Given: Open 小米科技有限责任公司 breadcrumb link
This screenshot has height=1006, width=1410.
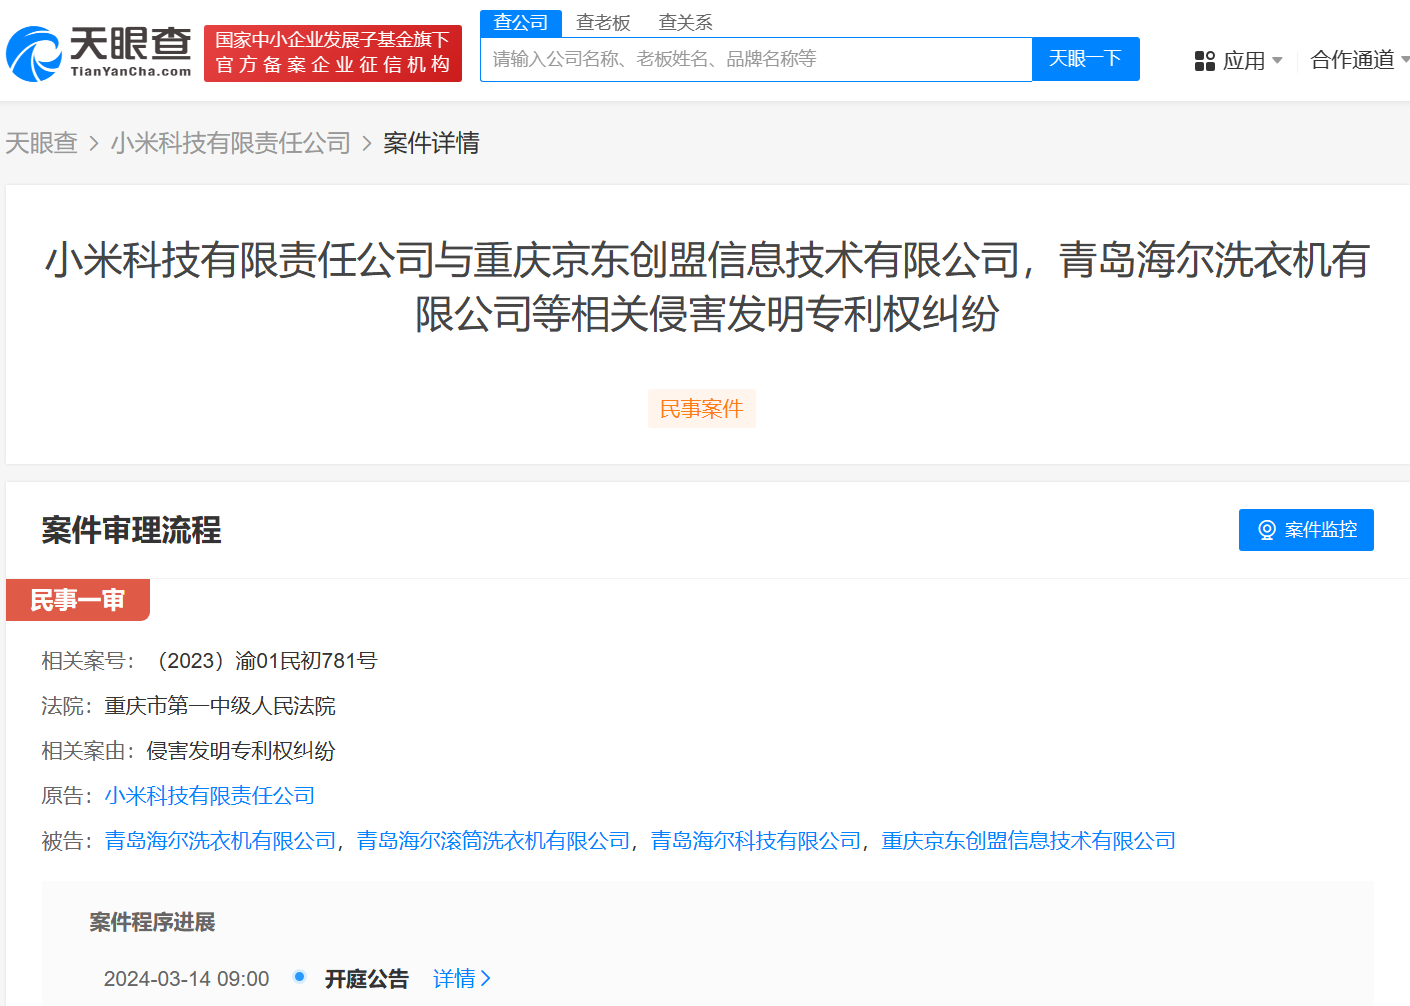Looking at the screenshot, I should click(x=231, y=143).
